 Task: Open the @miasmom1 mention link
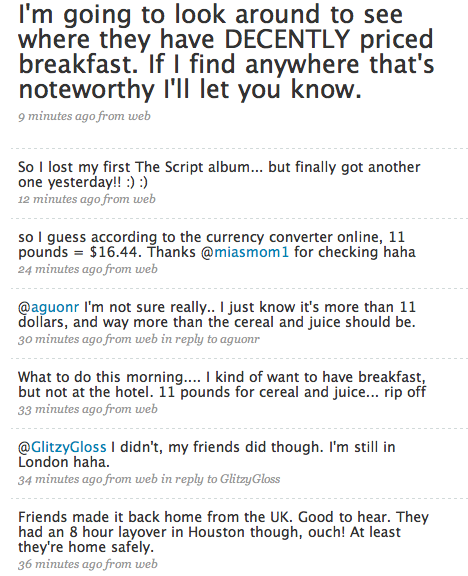click(245, 252)
